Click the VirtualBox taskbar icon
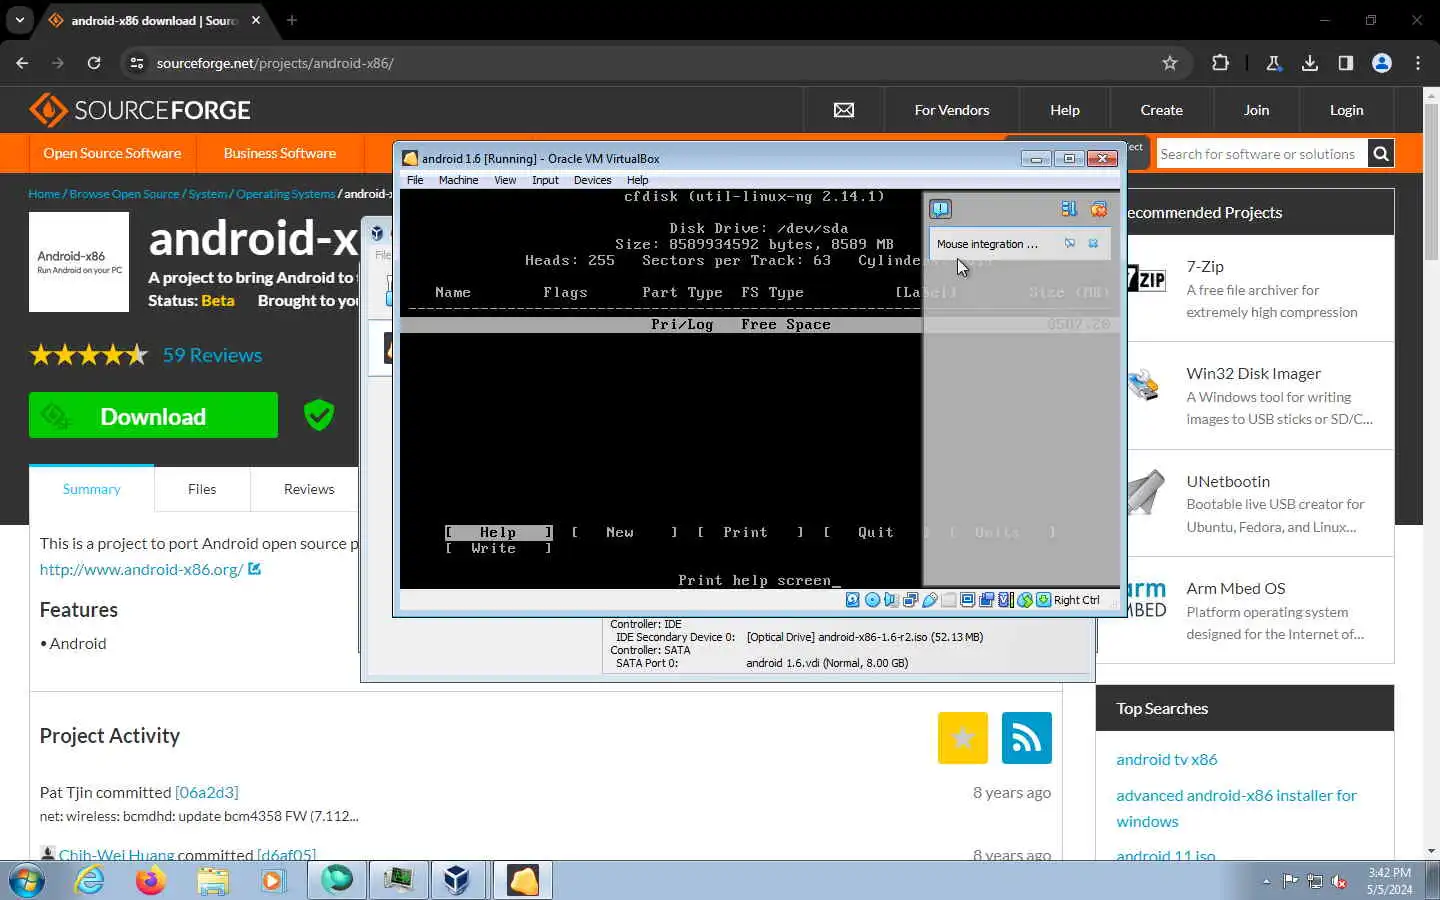Image resolution: width=1440 pixels, height=900 pixels. [x=457, y=880]
